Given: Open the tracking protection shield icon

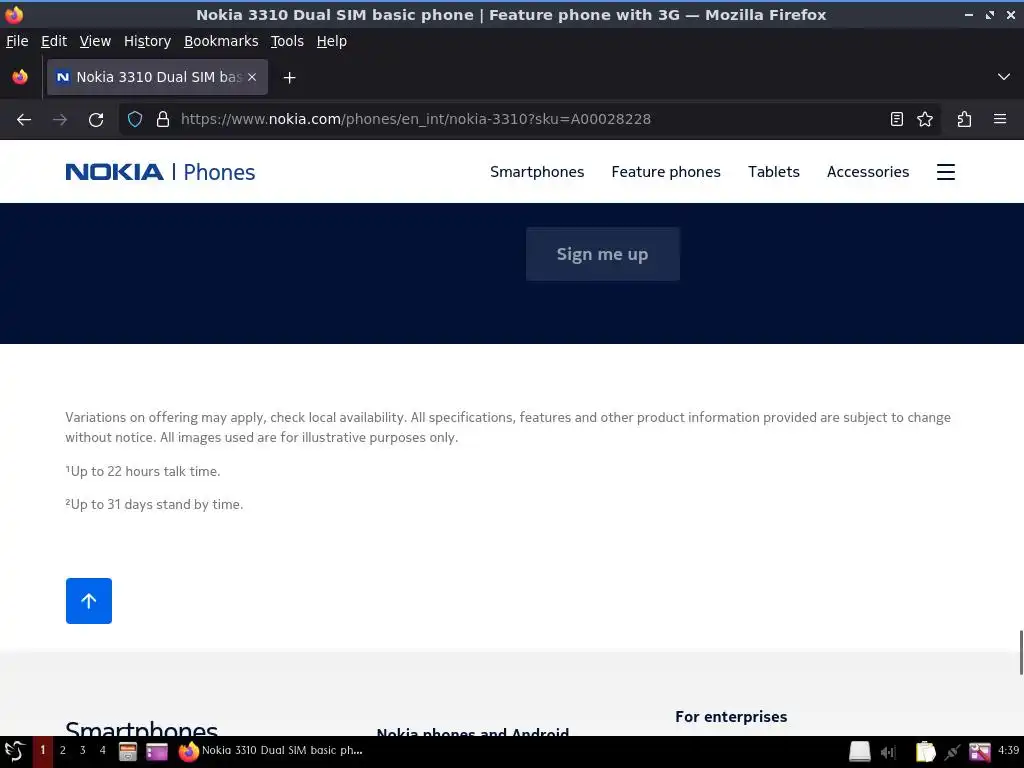Looking at the screenshot, I should coord(135,120).
